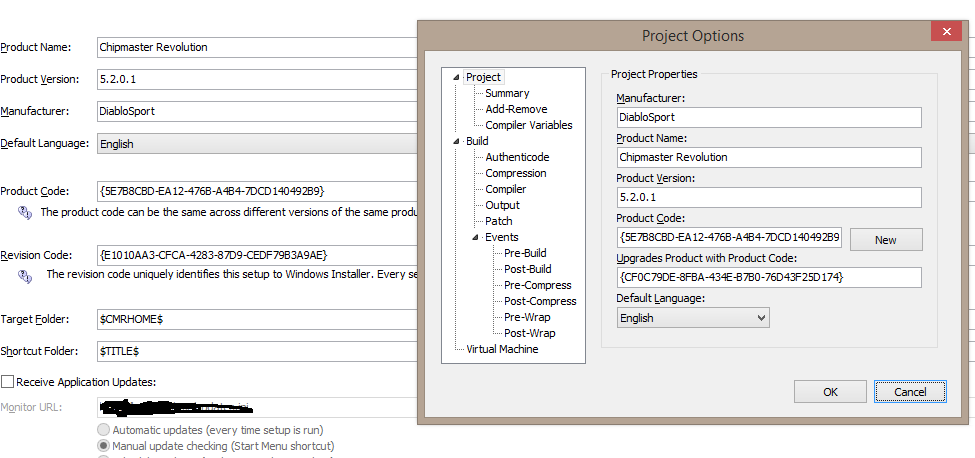The width and height of the screenshot is (975, 458).
Task: Click Product Version field in Project Options
Action: pyautogui.click(x=769, y=197)
